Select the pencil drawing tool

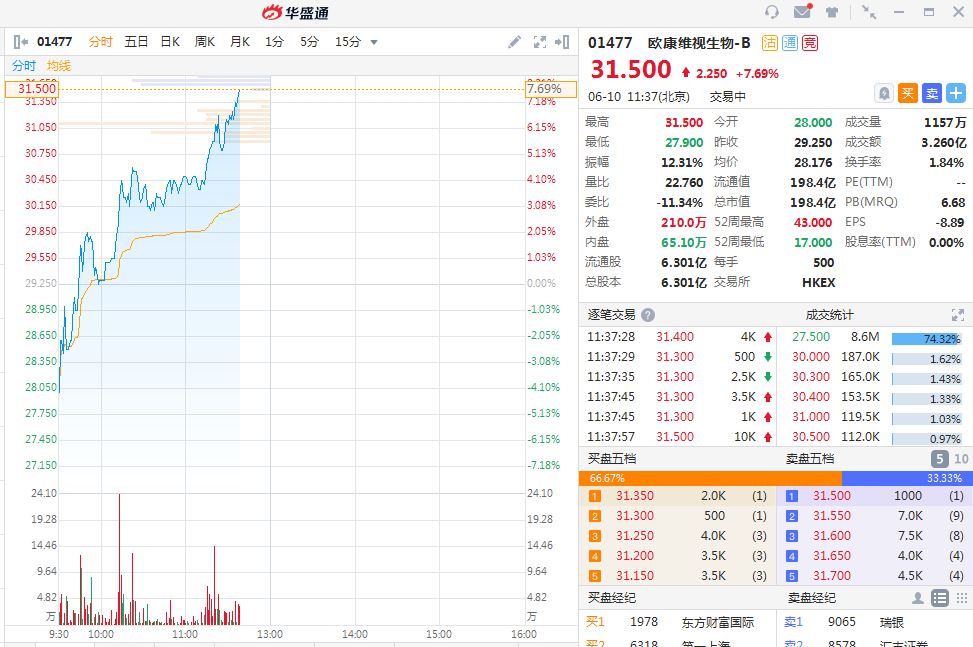[514, 42]
